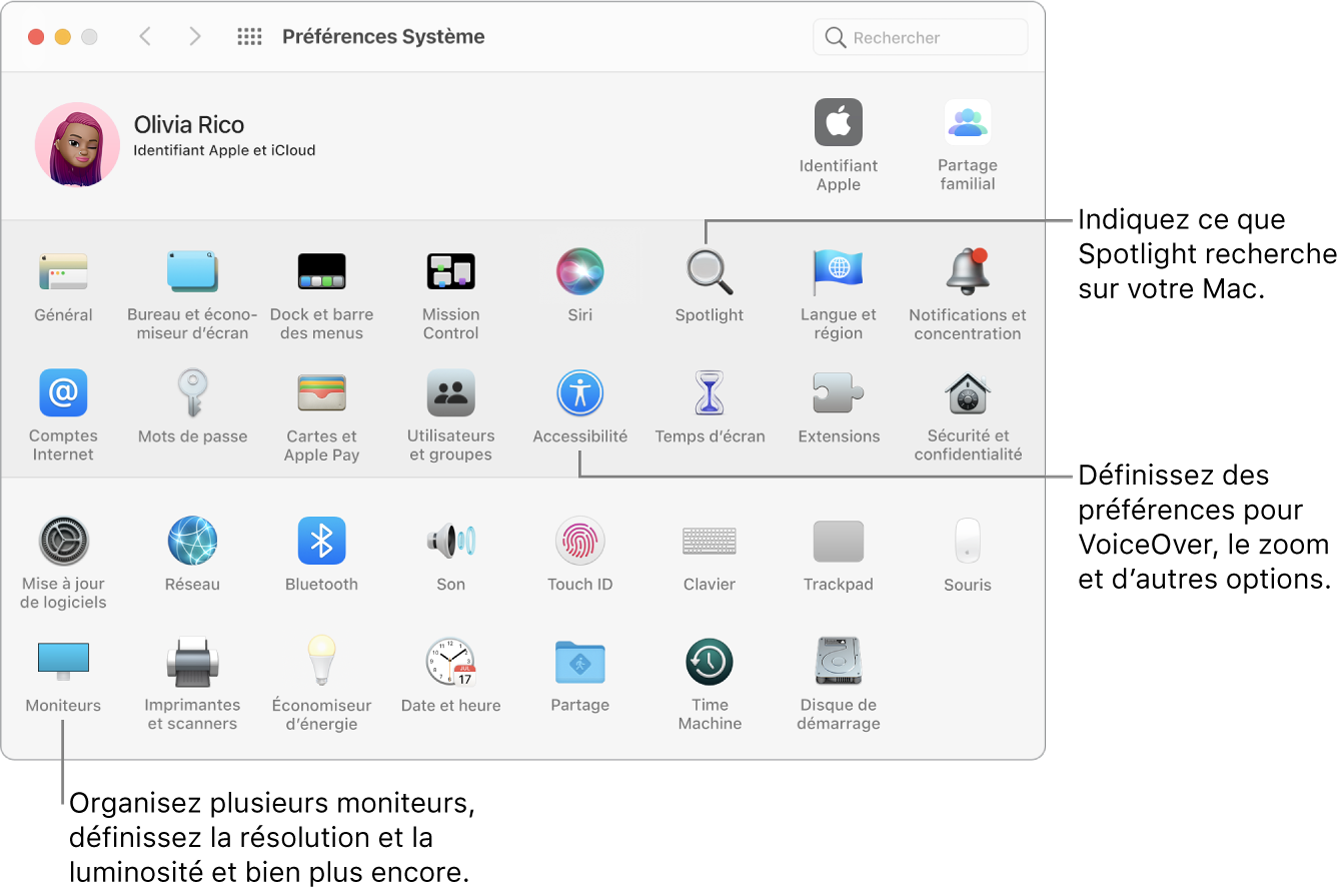Open the Général preferences pane
1341x894 pixels.
(x=63, y=271)
